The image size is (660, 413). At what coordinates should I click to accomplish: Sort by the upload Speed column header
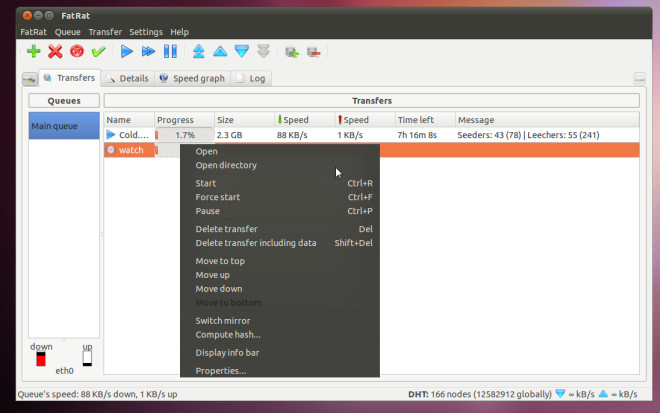tap(365, 120)
